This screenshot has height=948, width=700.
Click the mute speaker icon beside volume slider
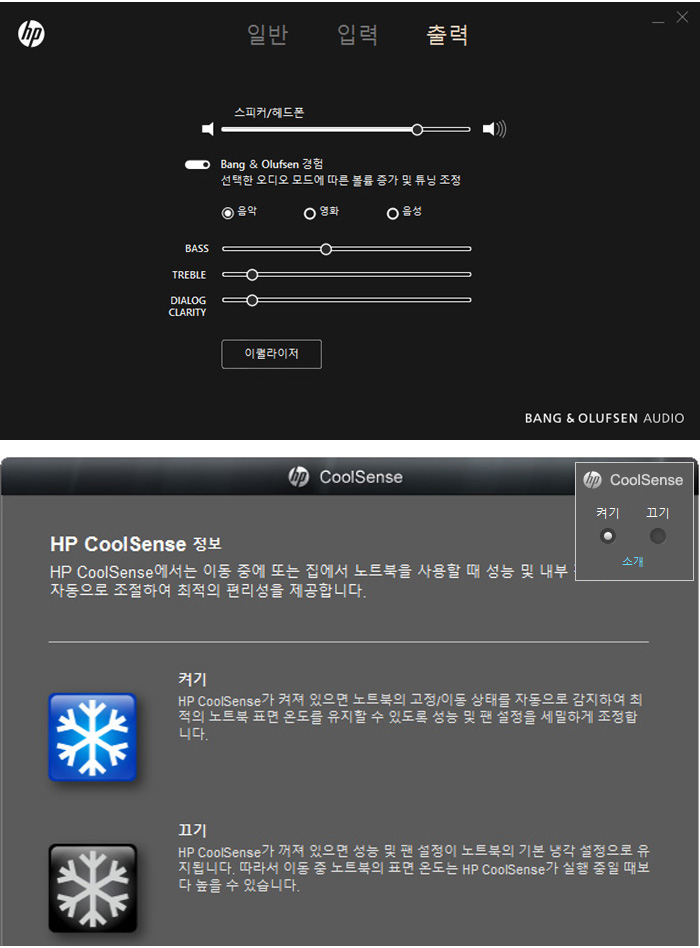click(x=207, y=129)
